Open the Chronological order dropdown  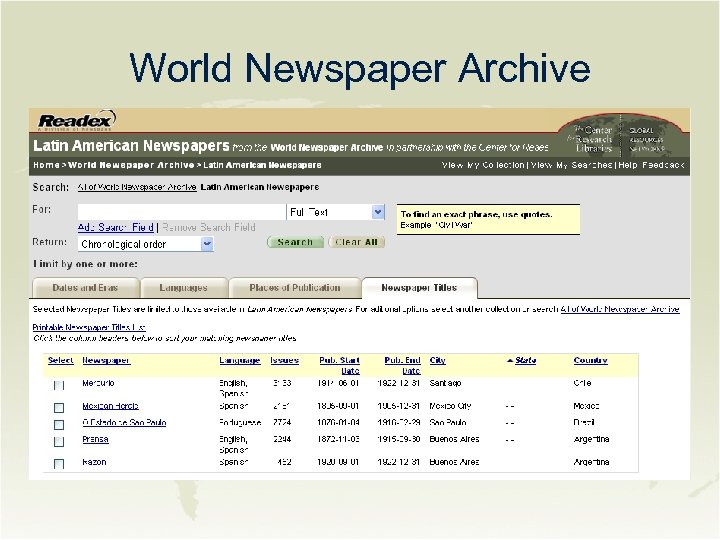207,244
